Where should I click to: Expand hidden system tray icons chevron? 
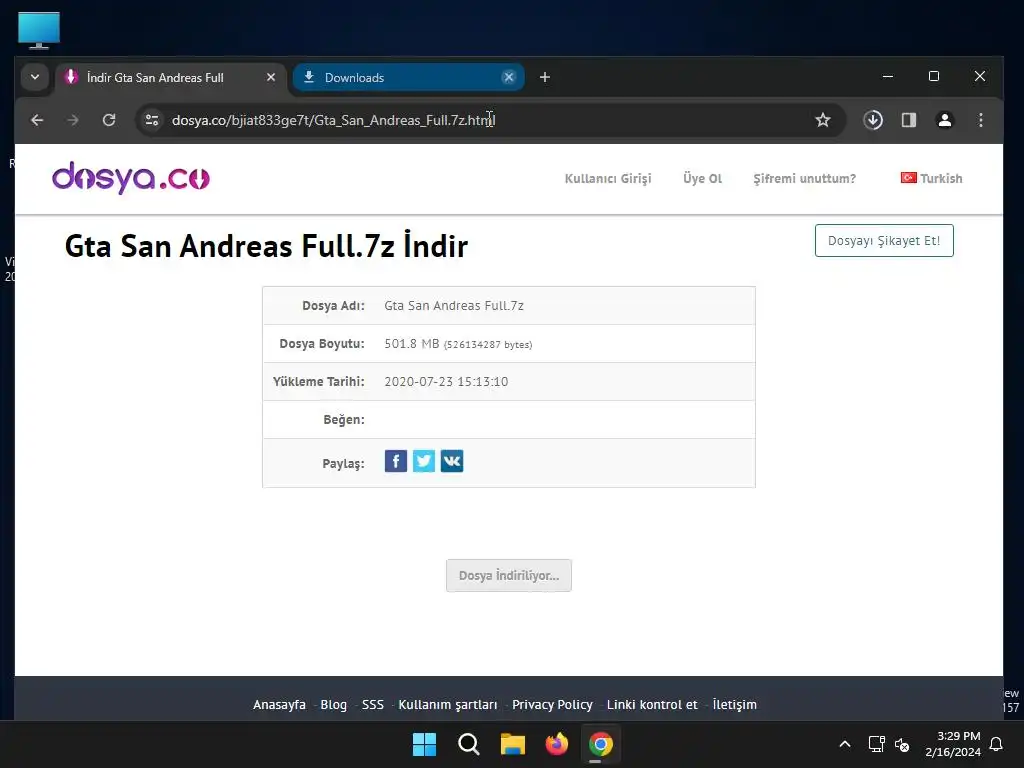tap(844, 744)
